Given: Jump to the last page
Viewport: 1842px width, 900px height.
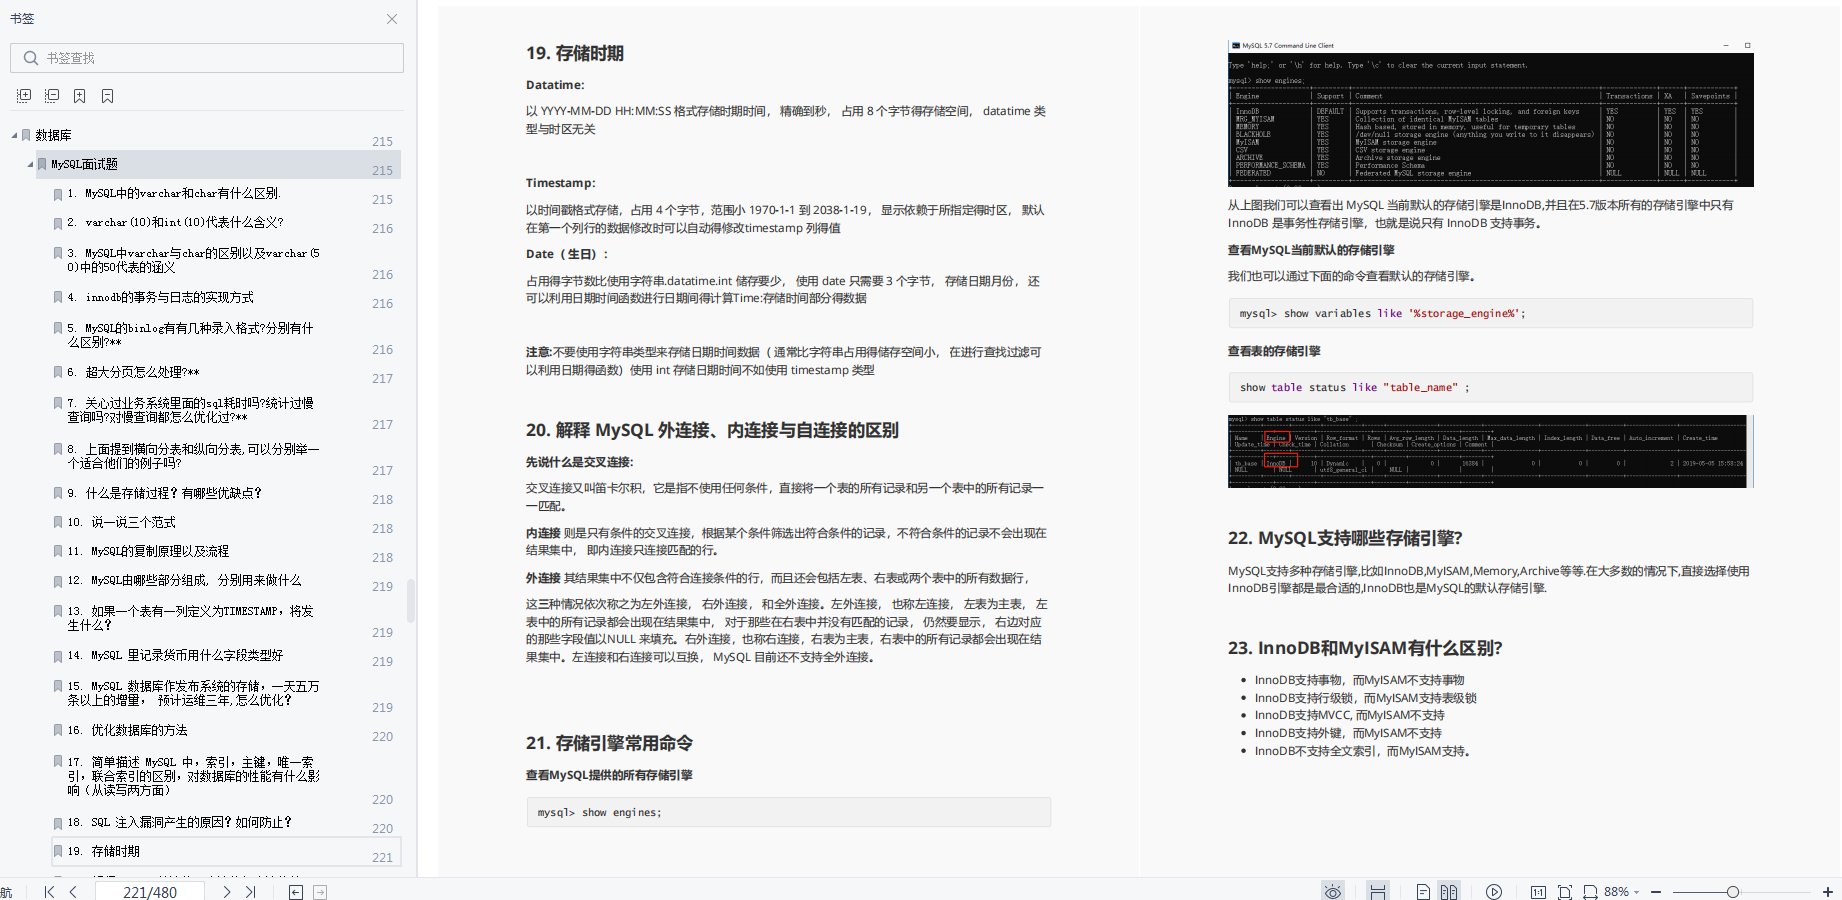Looking at the screenshot, I should (x=251, y=892).
